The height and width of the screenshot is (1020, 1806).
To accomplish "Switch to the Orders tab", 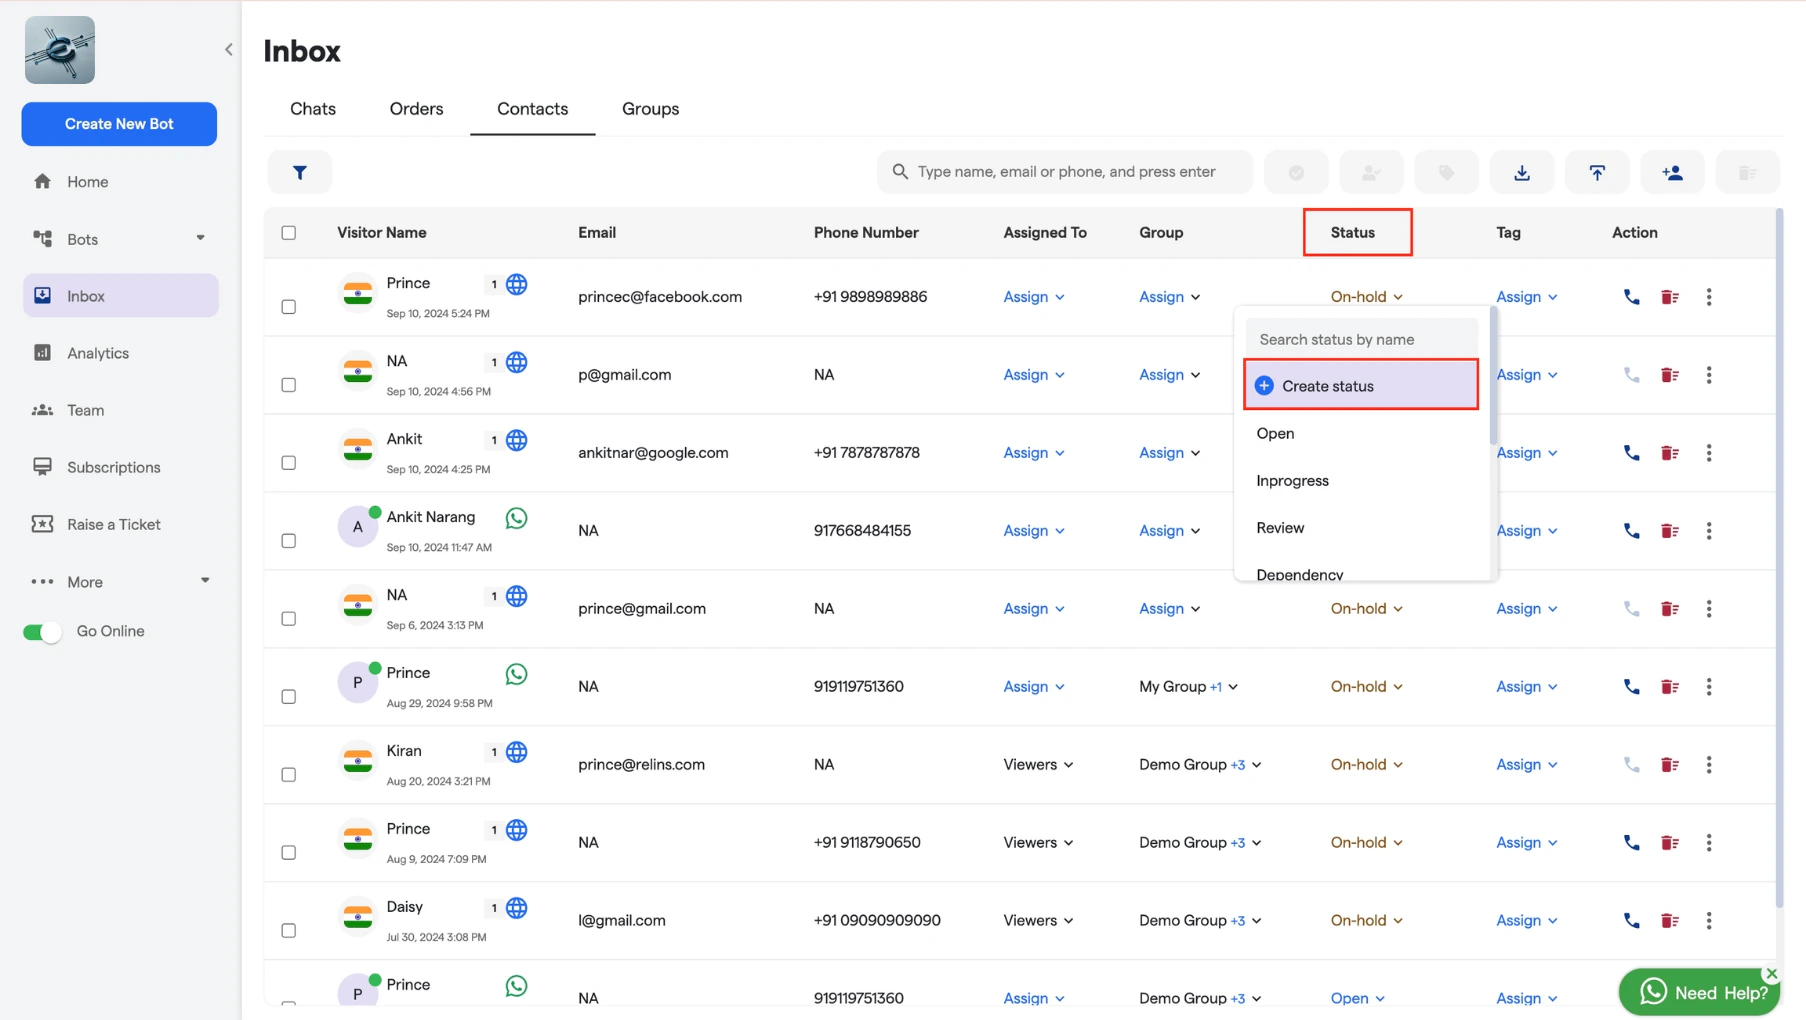I will 417,109.
